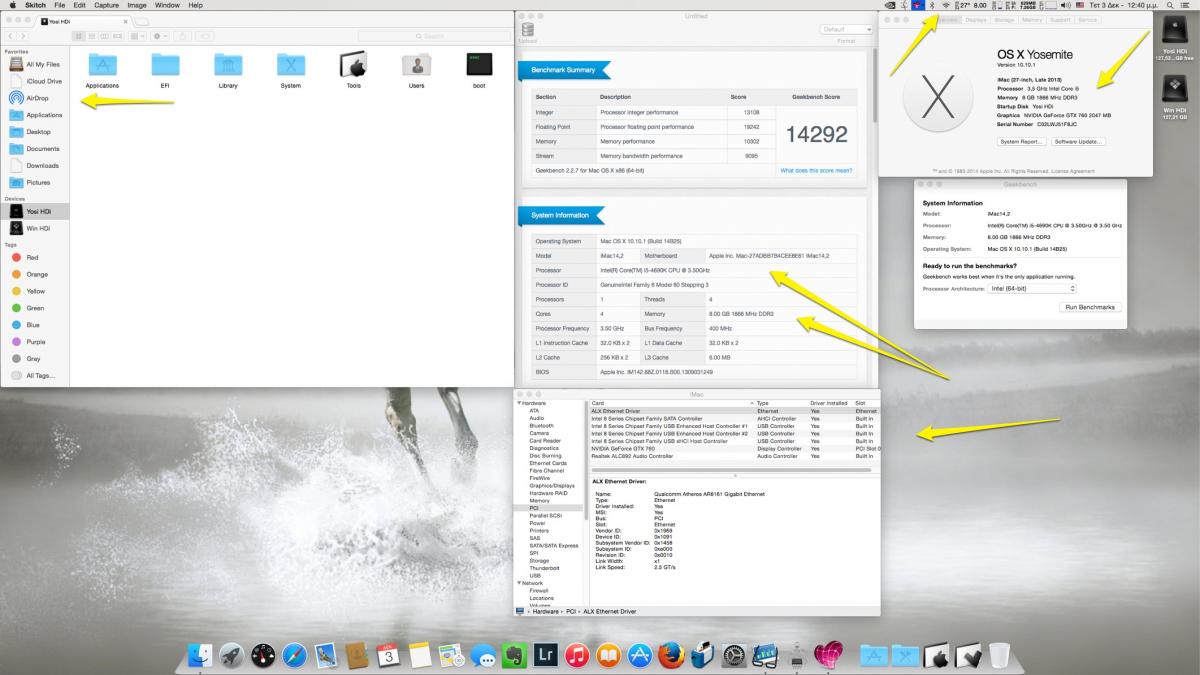Click Finder search field
Viewport: 1200px width, 675px height.
pos(435,36)
